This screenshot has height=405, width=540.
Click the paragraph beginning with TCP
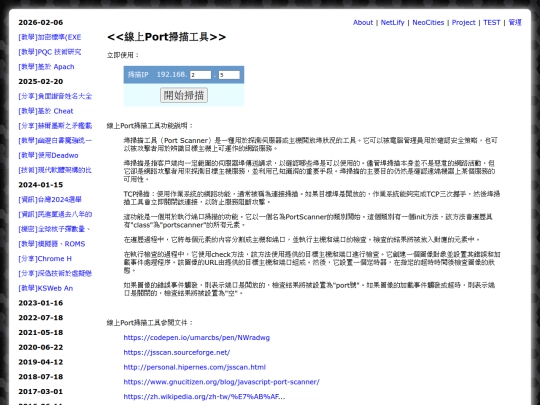pos(312,198)
